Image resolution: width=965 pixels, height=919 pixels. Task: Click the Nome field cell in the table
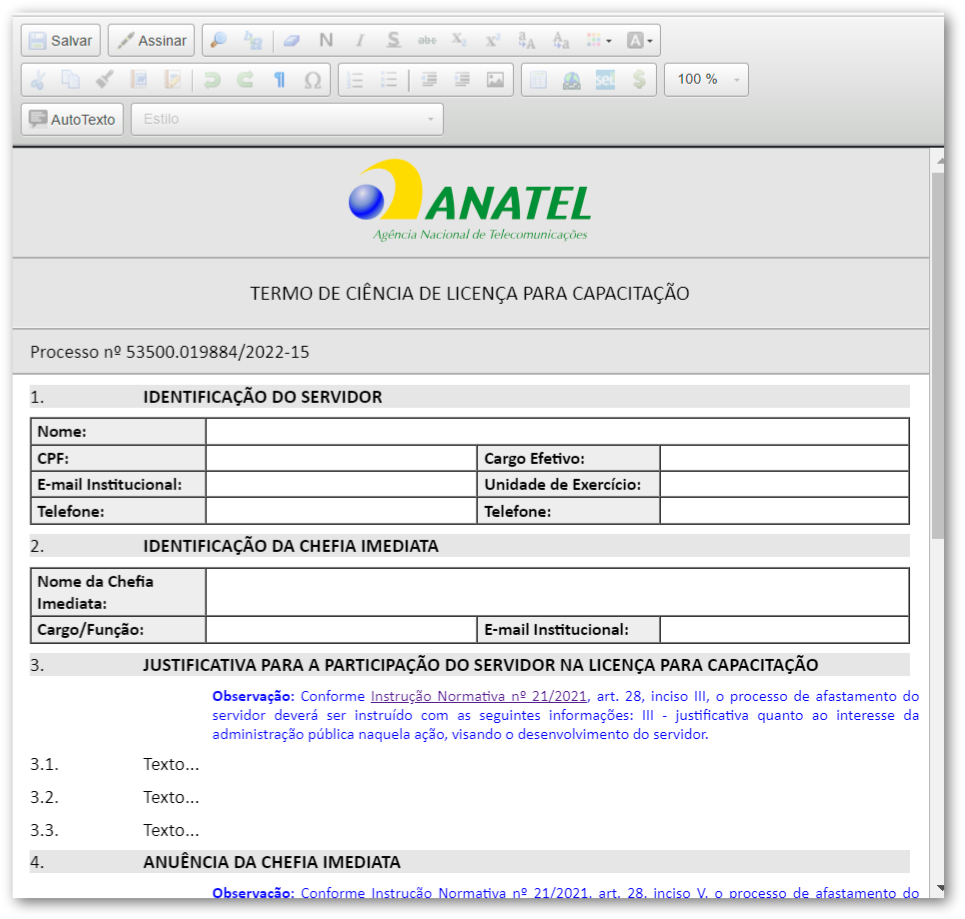557,432
